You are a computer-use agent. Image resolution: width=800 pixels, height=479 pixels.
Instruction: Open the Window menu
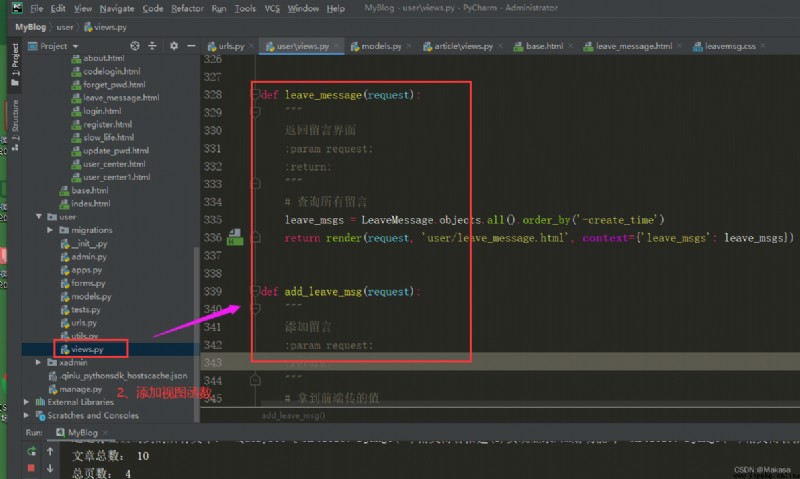(x=303, y=8)
